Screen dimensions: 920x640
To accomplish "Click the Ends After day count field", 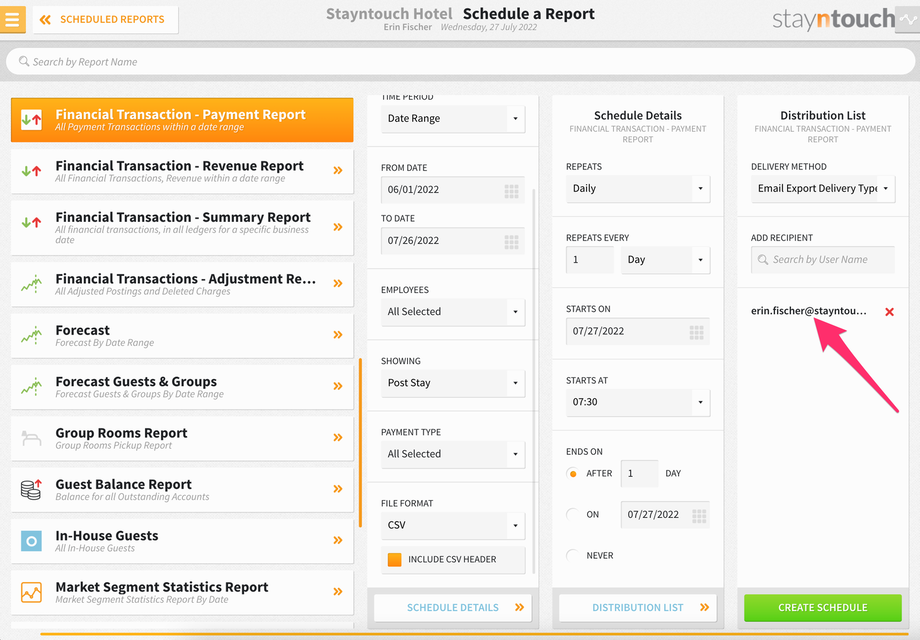I will (640, 473).
